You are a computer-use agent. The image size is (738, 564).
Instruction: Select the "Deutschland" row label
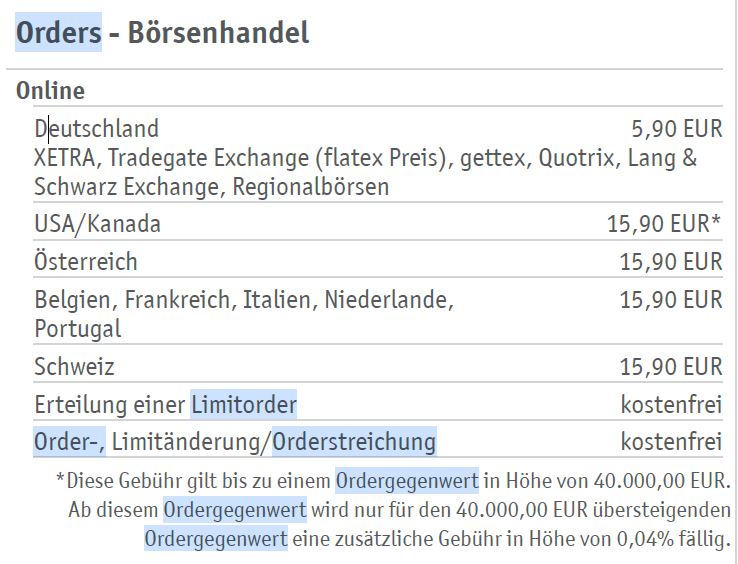[x=96, y=128]
